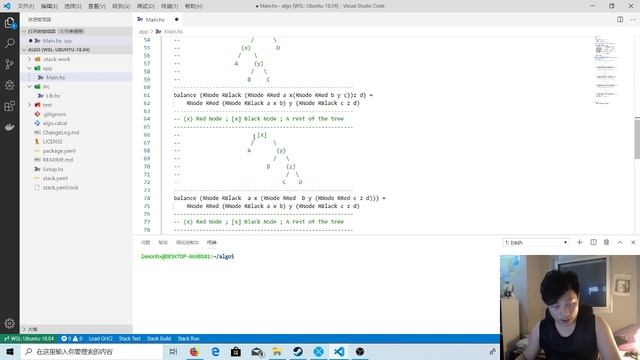Open the 选择(S) Selection menu
The image size is (640, 360).
73,6
